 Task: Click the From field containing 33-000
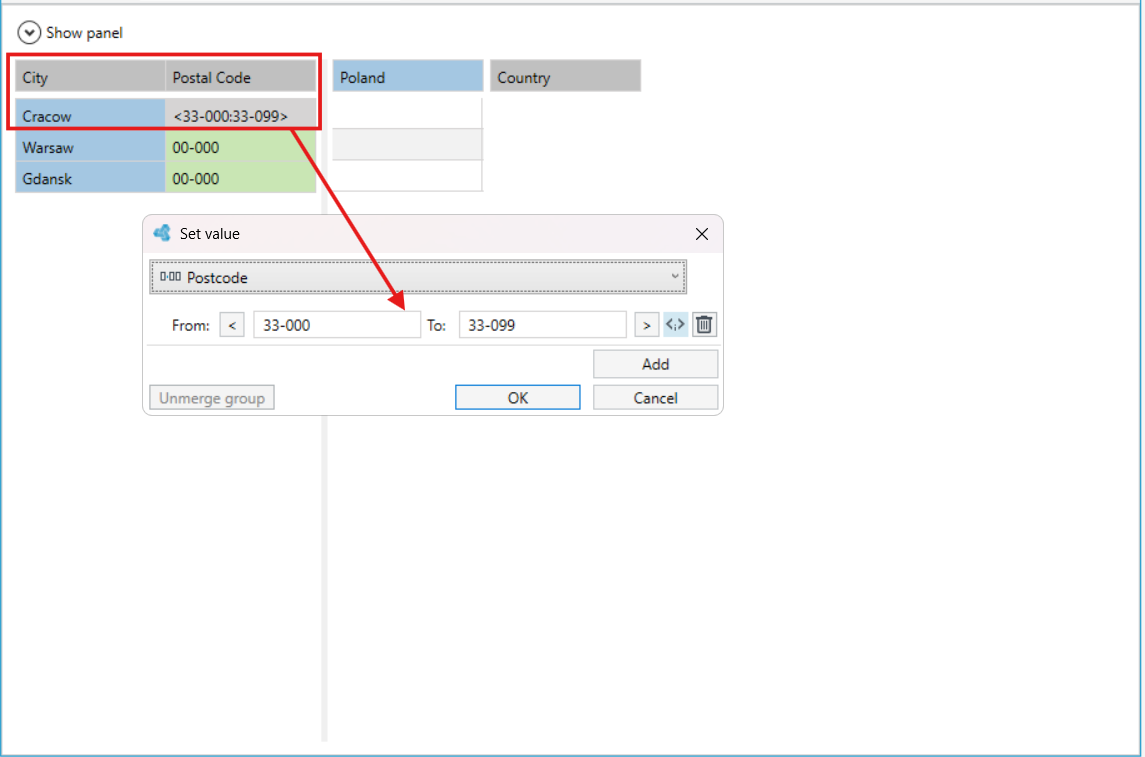tap(337, 325)
